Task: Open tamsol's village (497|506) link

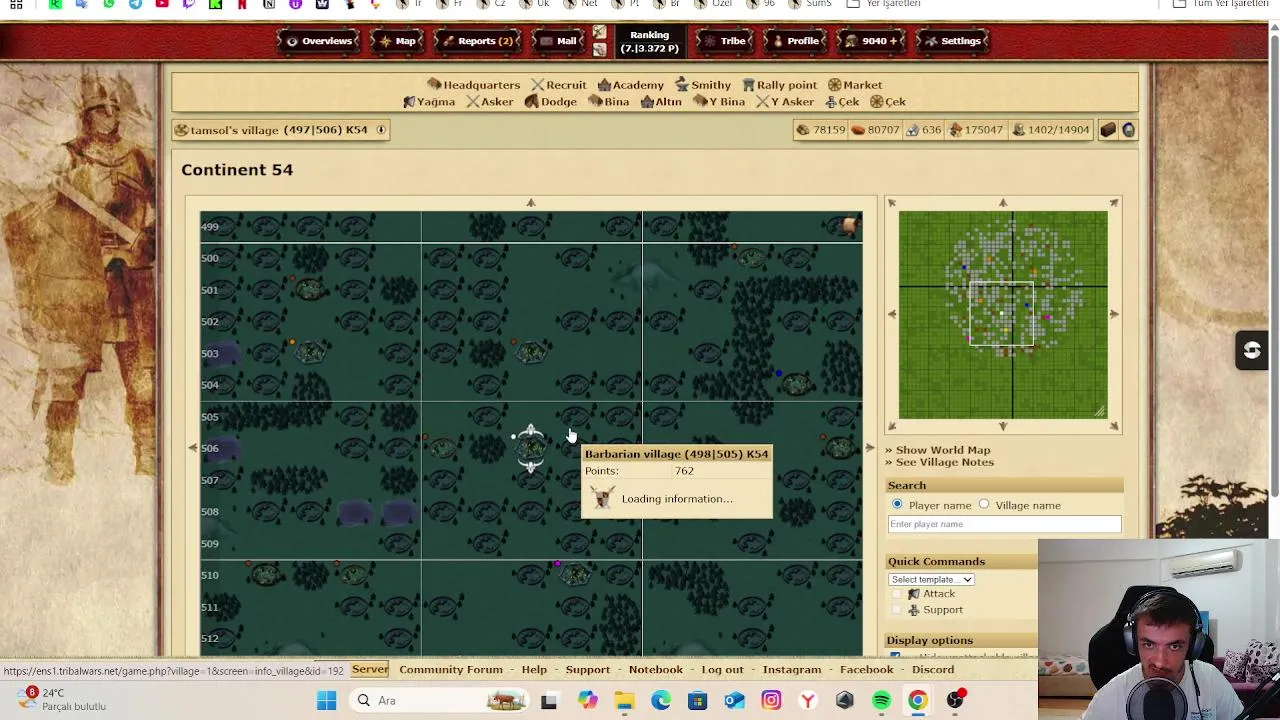Action: click(x=278, y=130)
